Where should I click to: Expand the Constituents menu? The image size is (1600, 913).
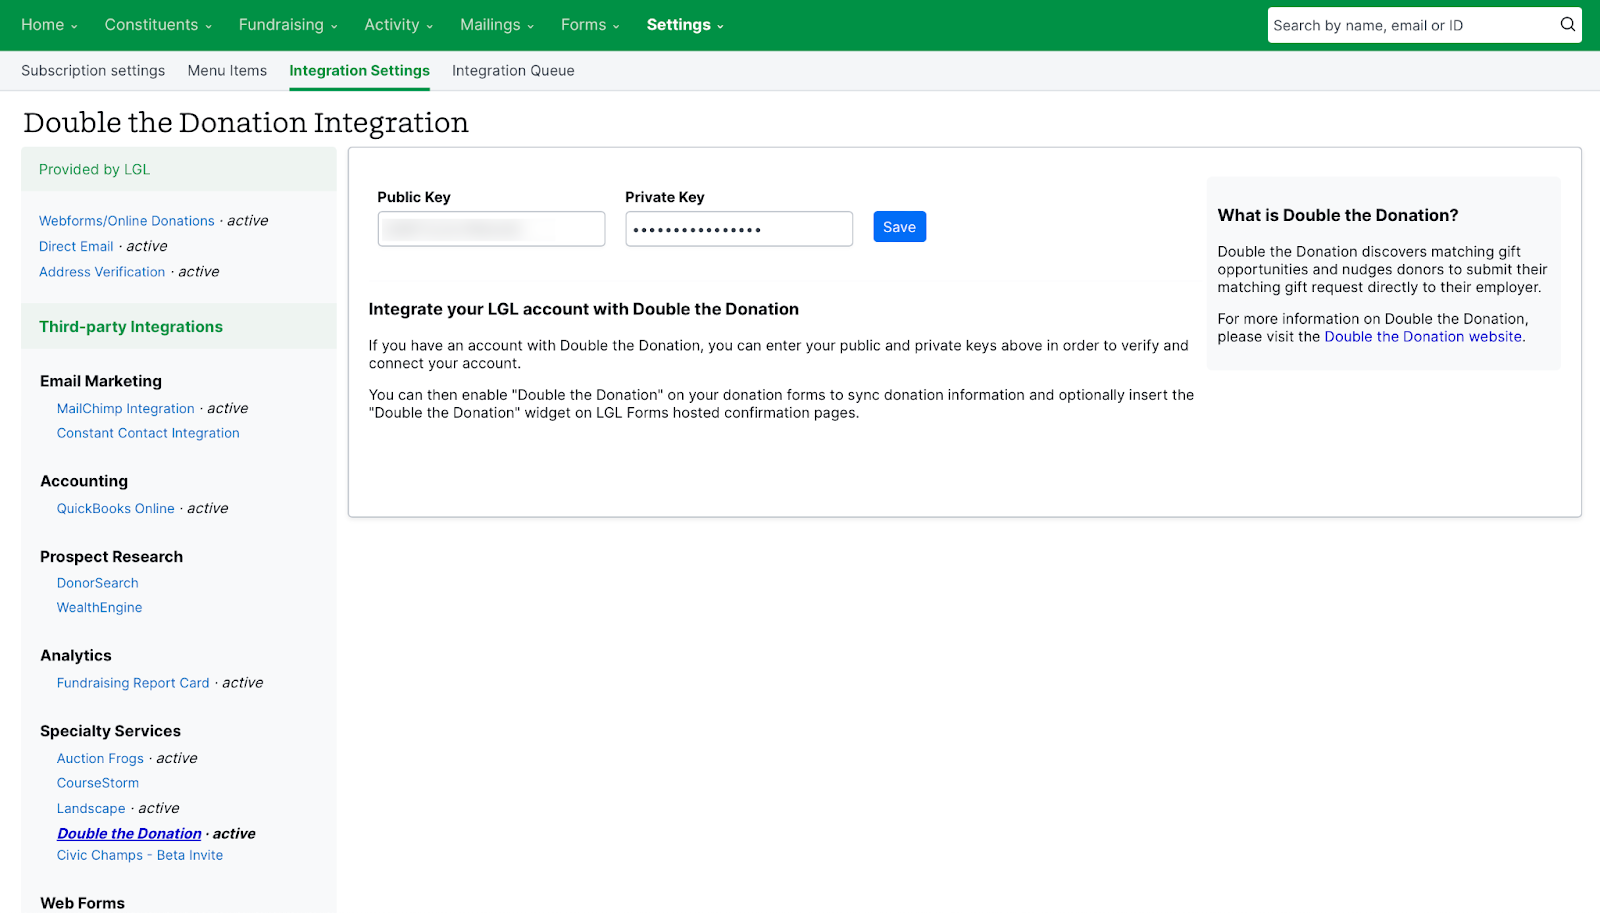click(158, 25)
